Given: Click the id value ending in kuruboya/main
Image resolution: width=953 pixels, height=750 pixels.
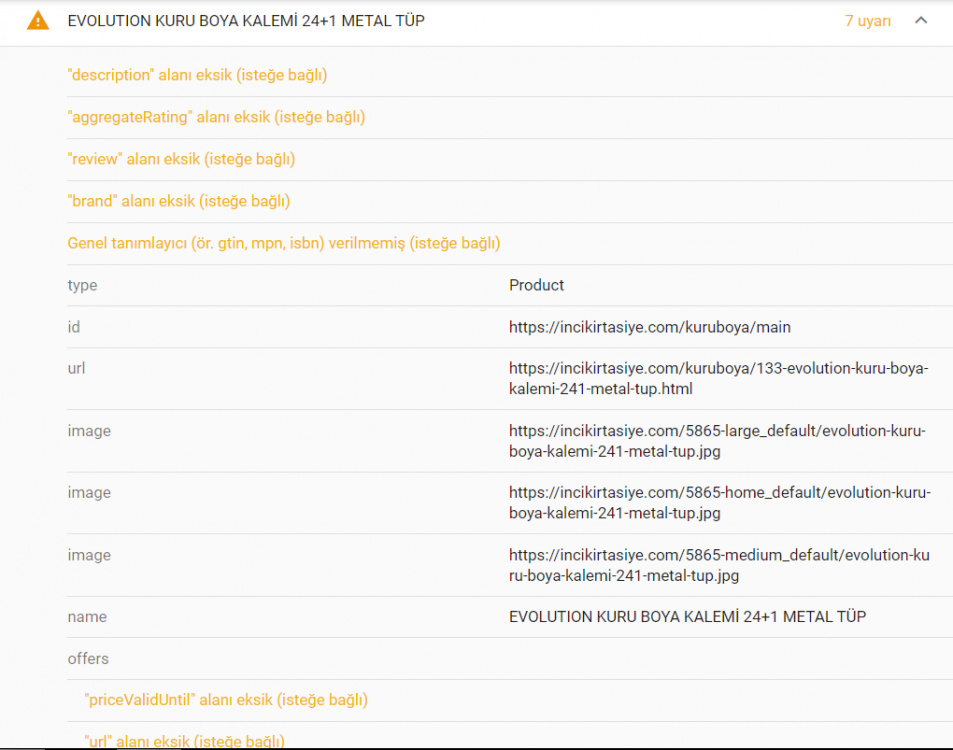Looking at the screenshot, I should [x=650, y=327].
